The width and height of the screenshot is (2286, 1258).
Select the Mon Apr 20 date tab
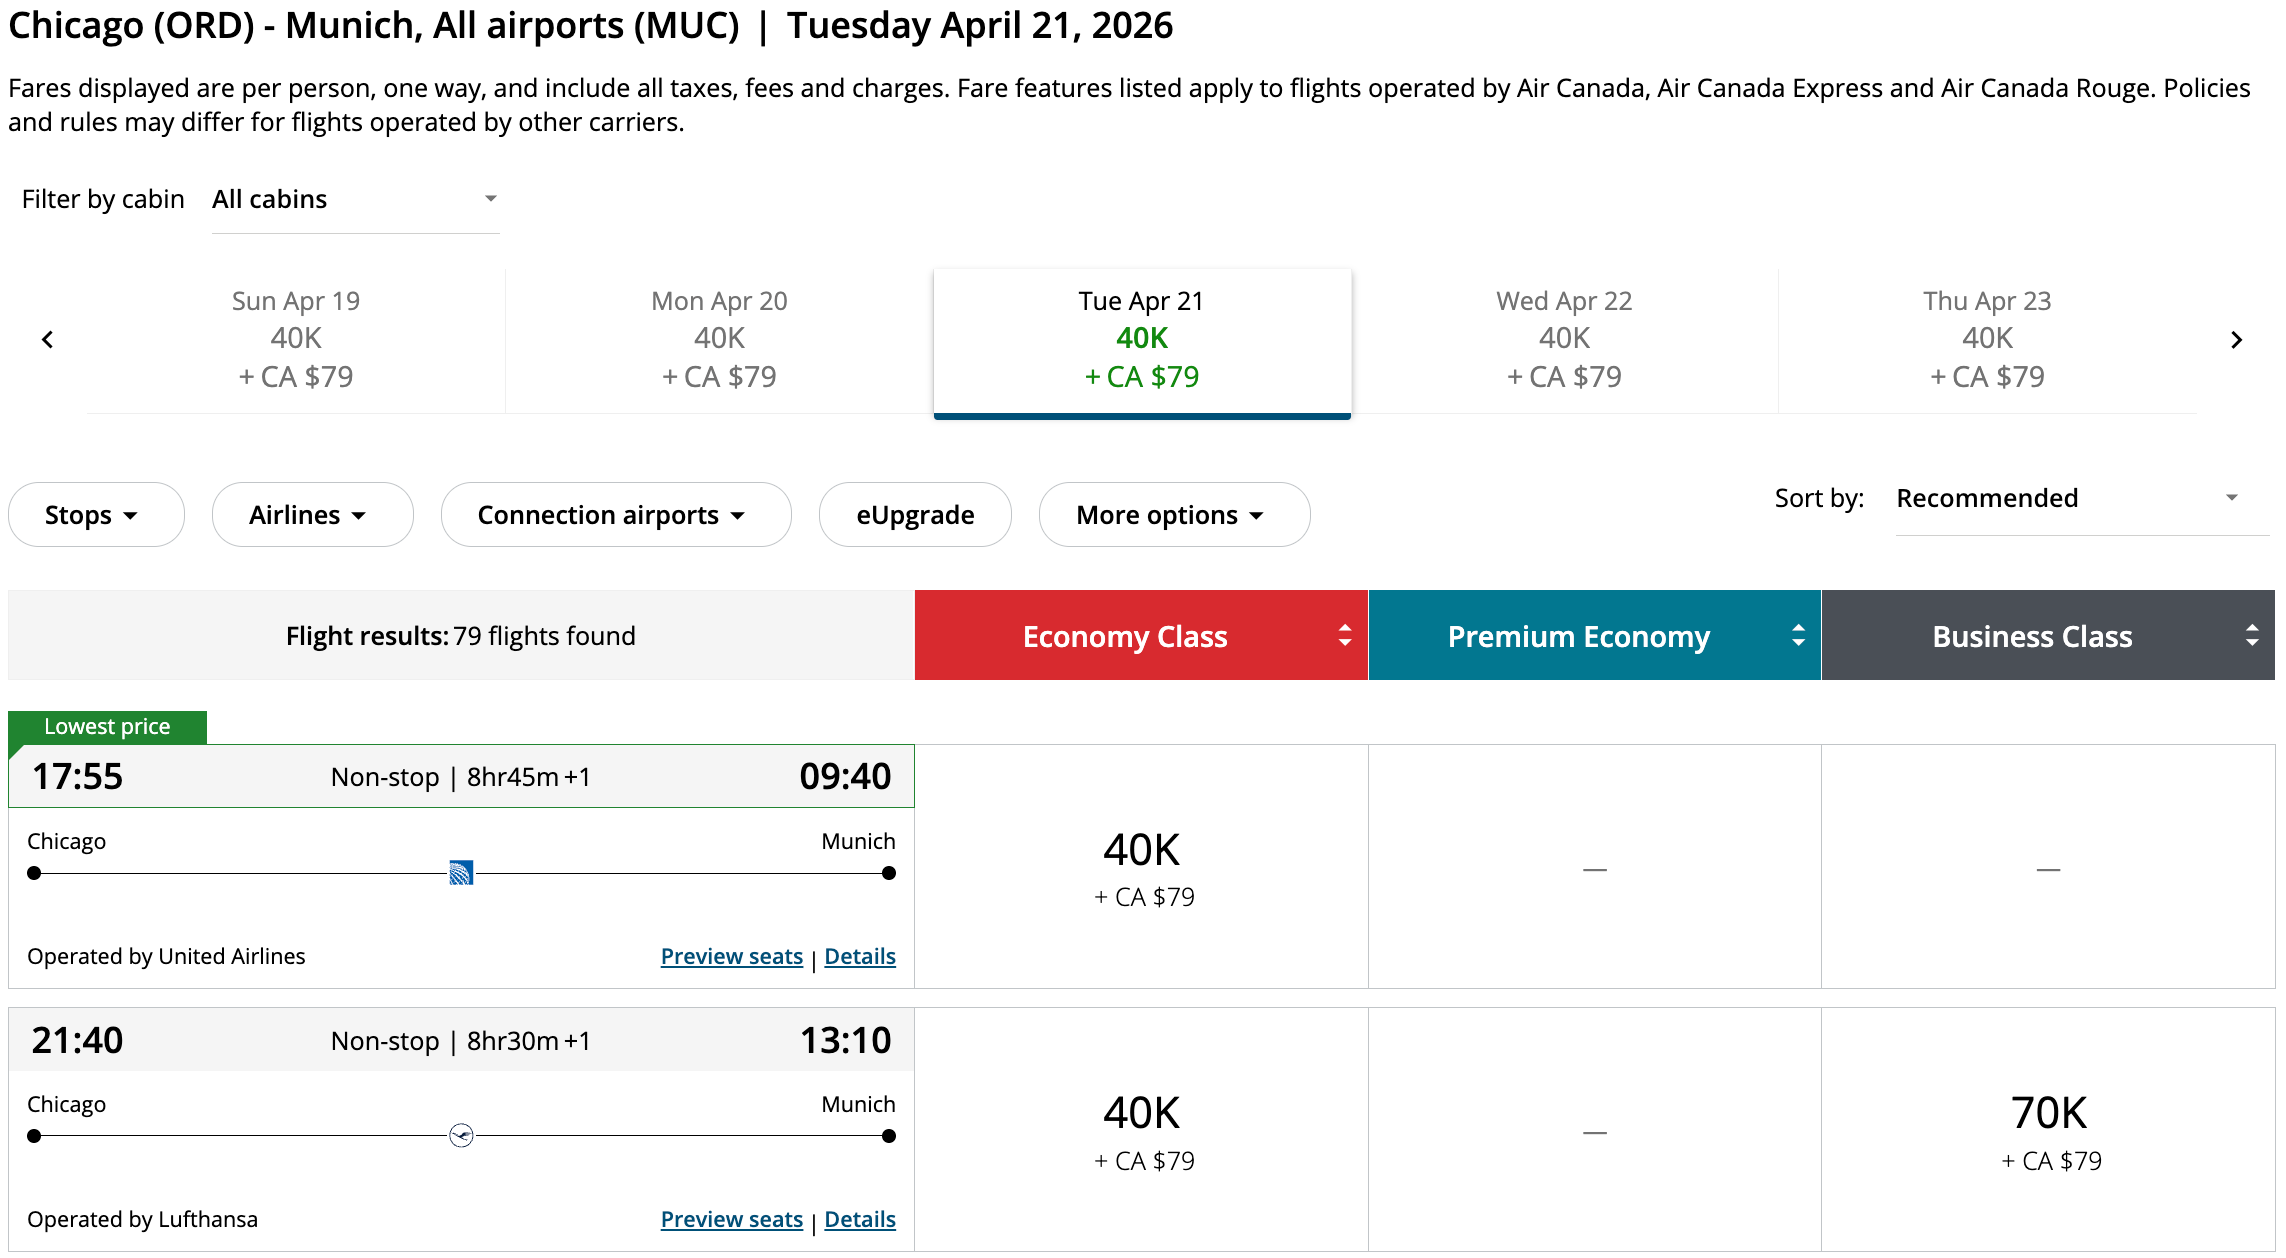pos(719,340)
